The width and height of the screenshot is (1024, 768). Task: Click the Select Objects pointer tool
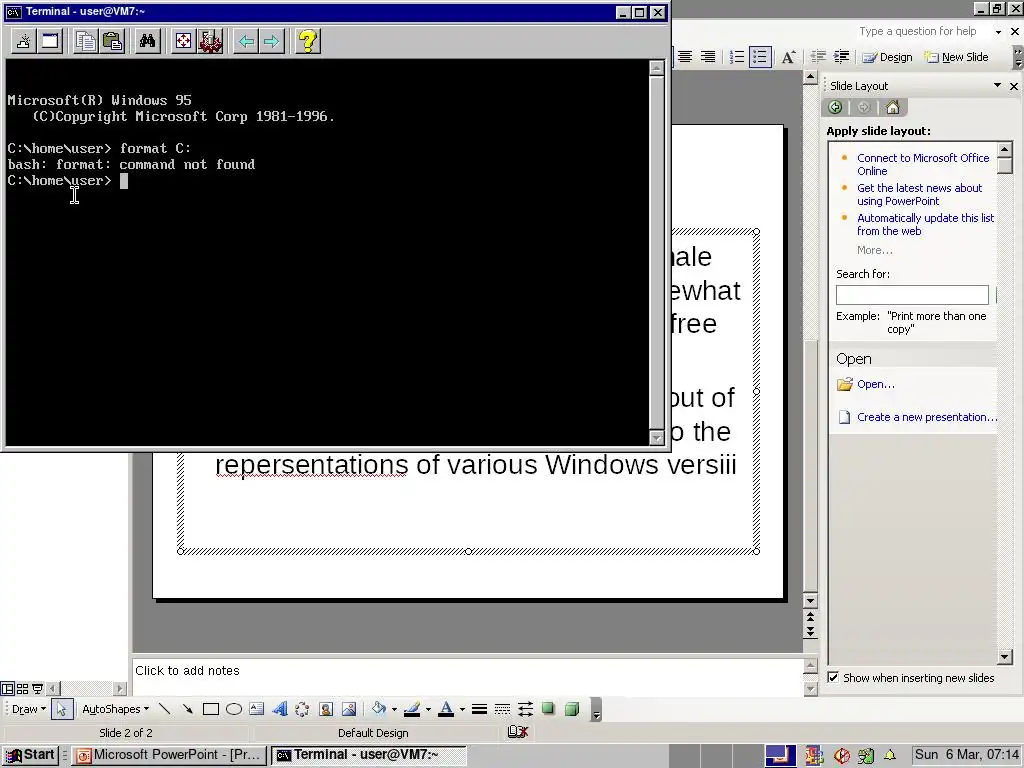point(61,709)
